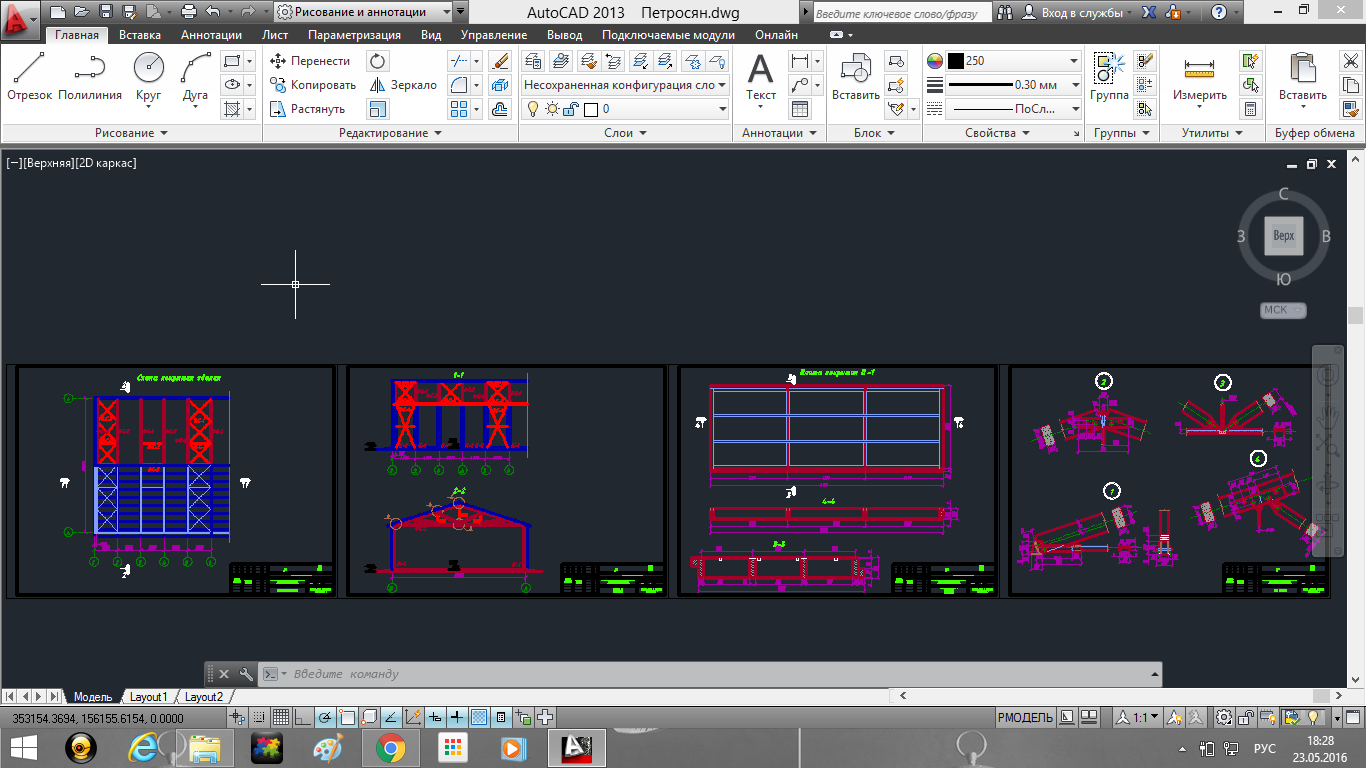Click the Вставить block insert icon

point(856,77)
